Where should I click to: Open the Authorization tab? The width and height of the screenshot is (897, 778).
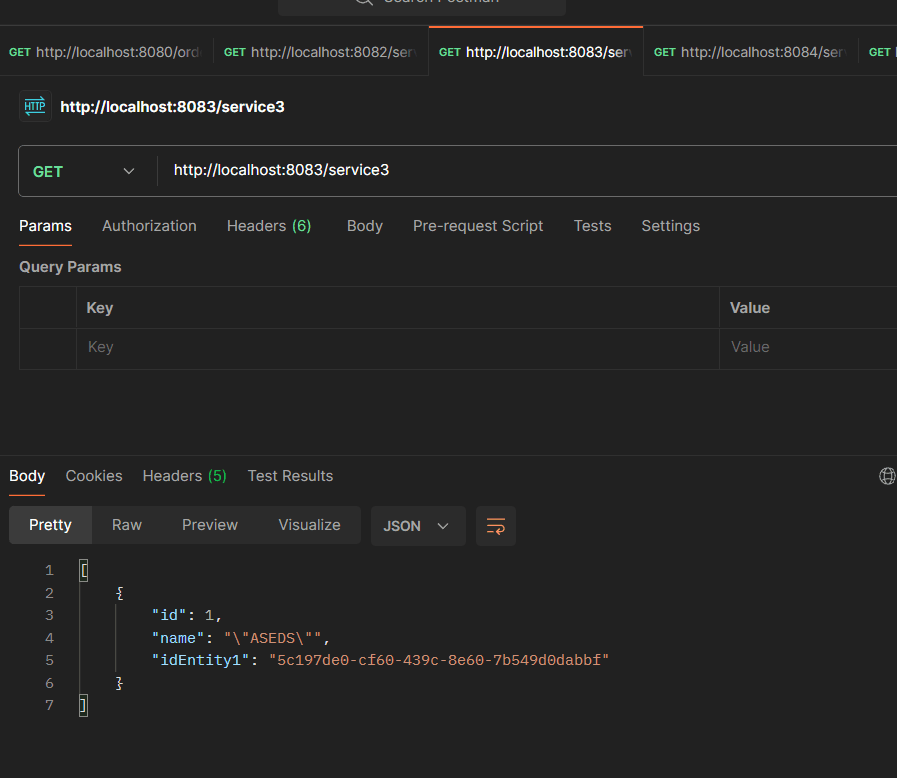point(149,226)
